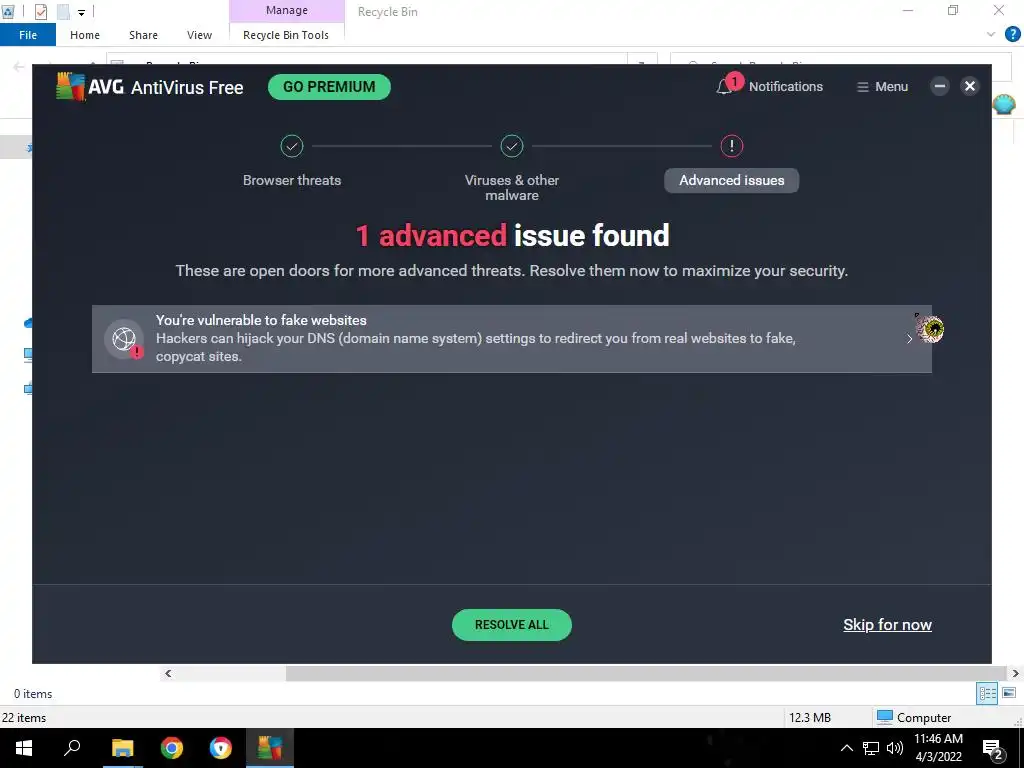Click the Browser threats step label
The image size is (1024, 768).
[x=292, y=180]
